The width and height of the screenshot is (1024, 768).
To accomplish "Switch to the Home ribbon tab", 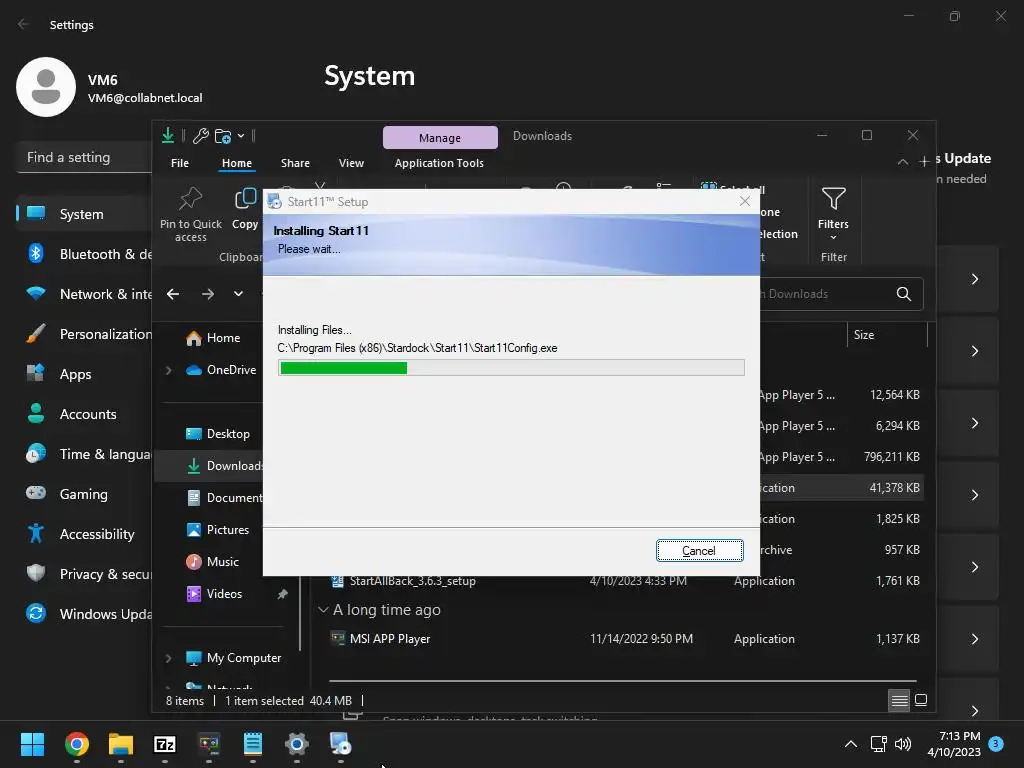I will click(236, 163).
